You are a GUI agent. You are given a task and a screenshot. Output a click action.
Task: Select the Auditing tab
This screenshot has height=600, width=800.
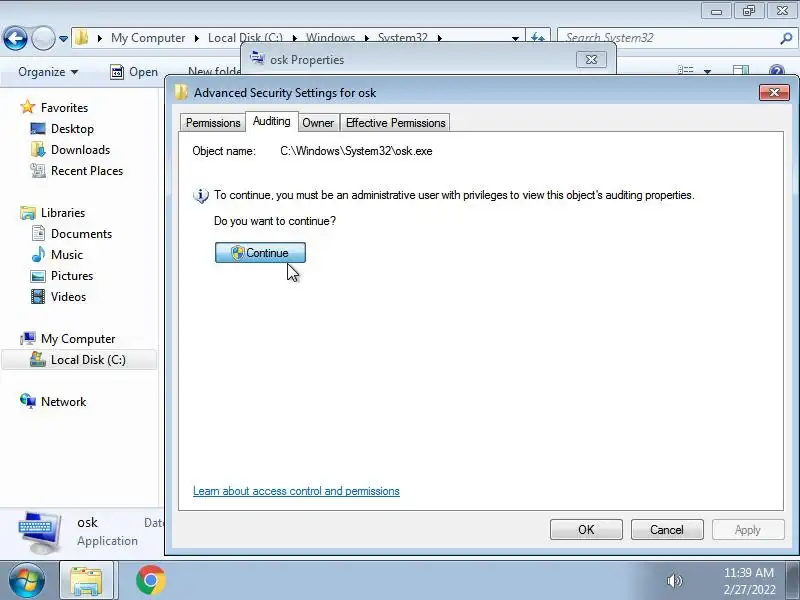[x=271, y=121]
